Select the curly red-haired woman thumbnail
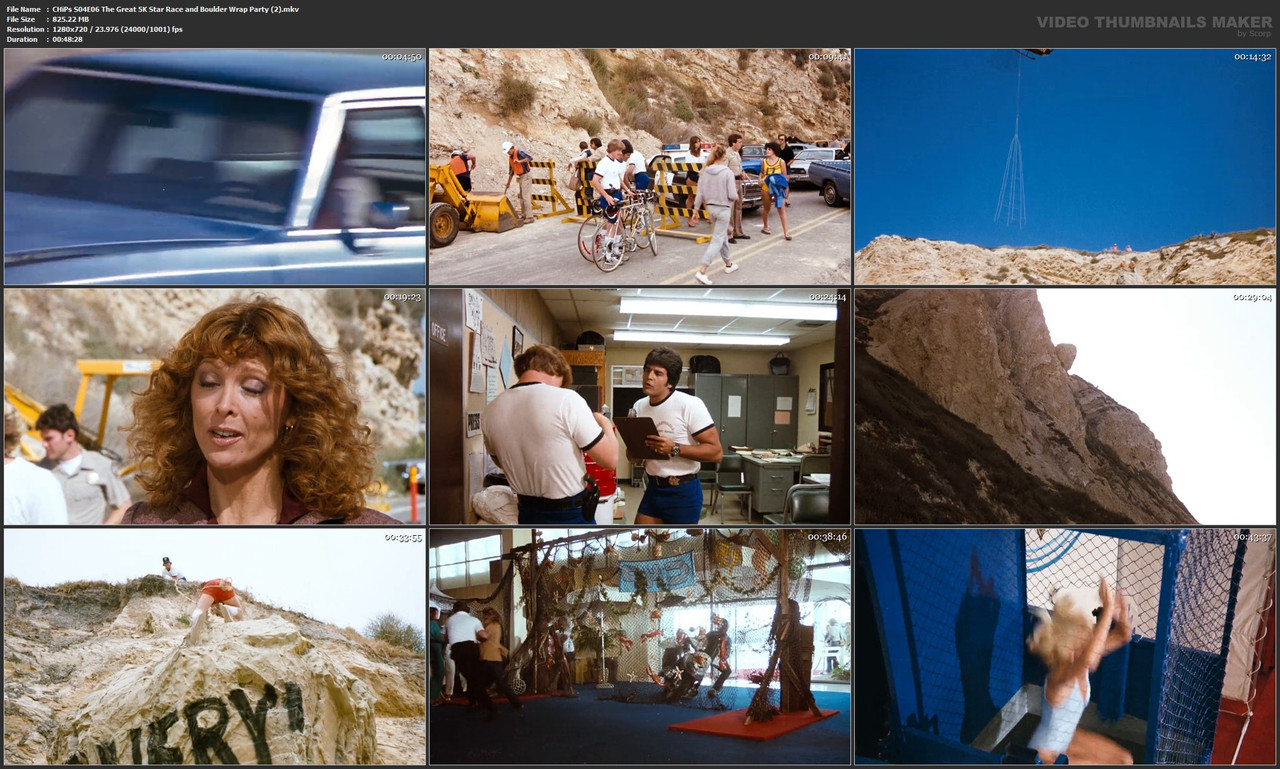The width and height of the screenshot is (1280, 769). pos(215,407)
